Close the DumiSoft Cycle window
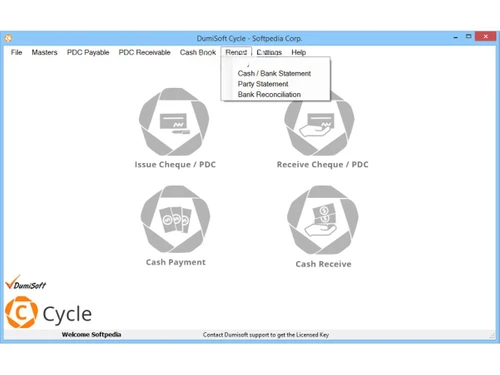 pyautogui.click(x=486, y=36)
